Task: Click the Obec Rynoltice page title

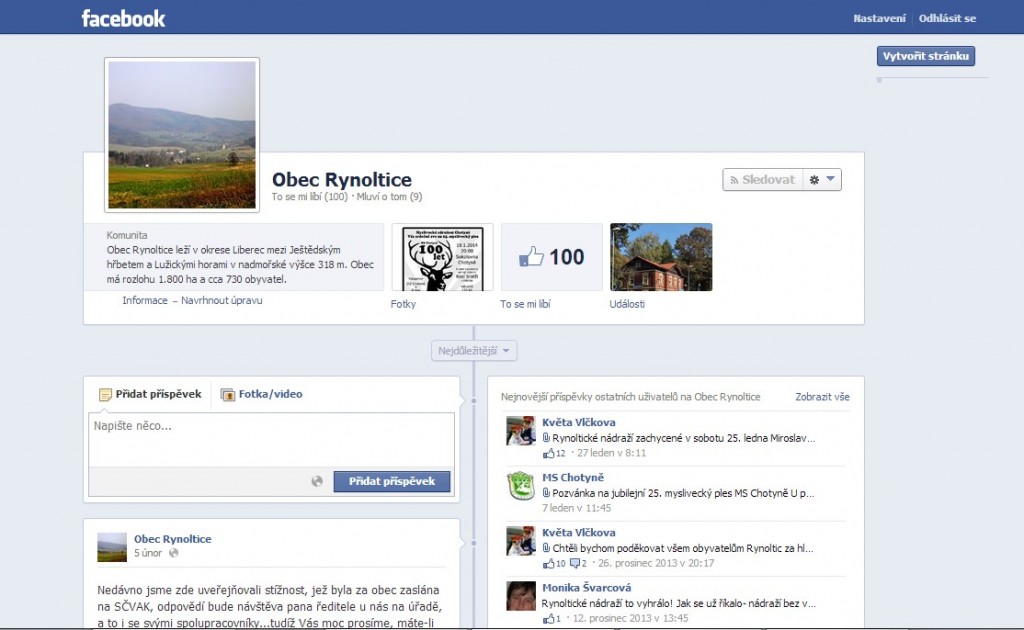Action: pyautogui.click(x=342, y=180)
